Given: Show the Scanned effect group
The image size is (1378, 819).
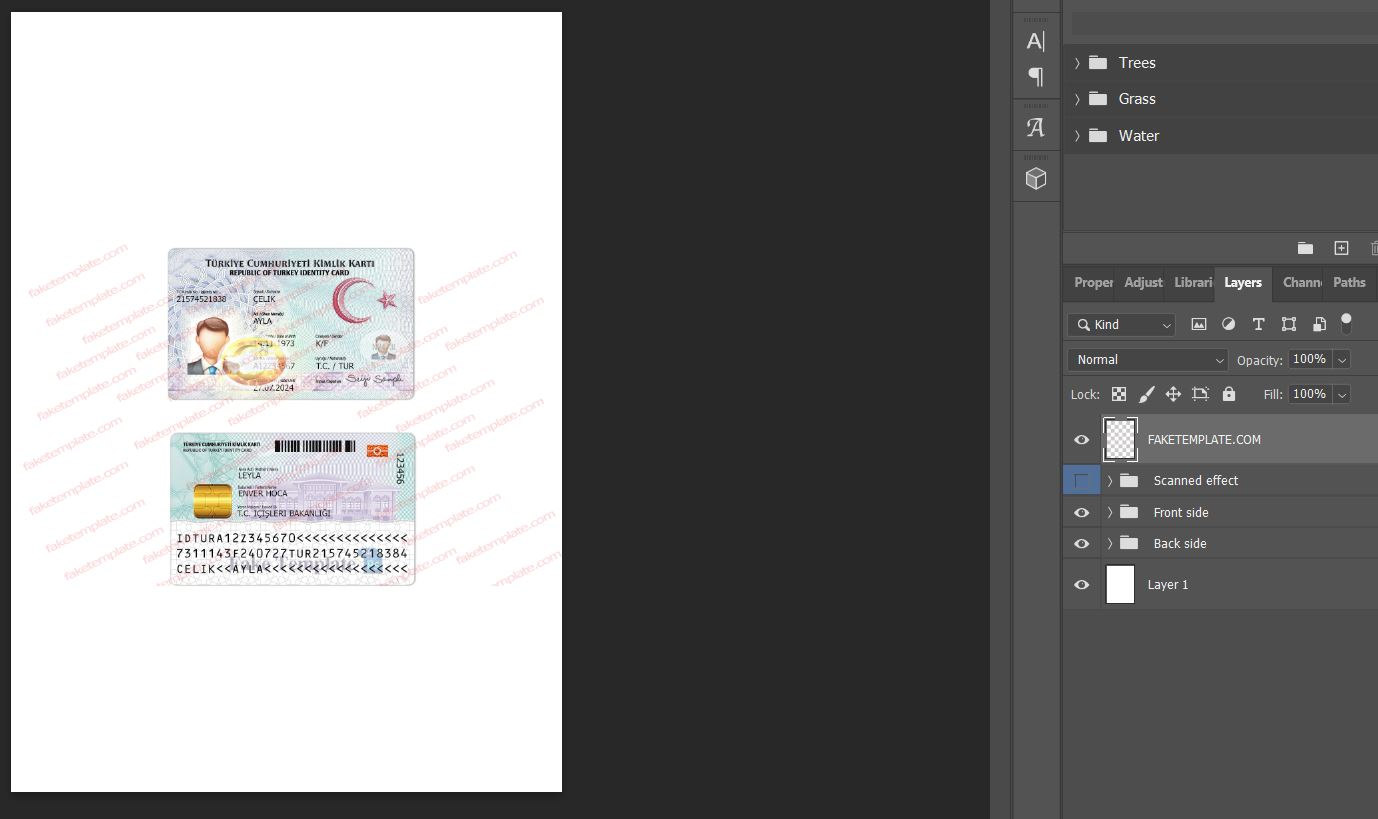Looking at the screenshot, I should click(1081, 480).
